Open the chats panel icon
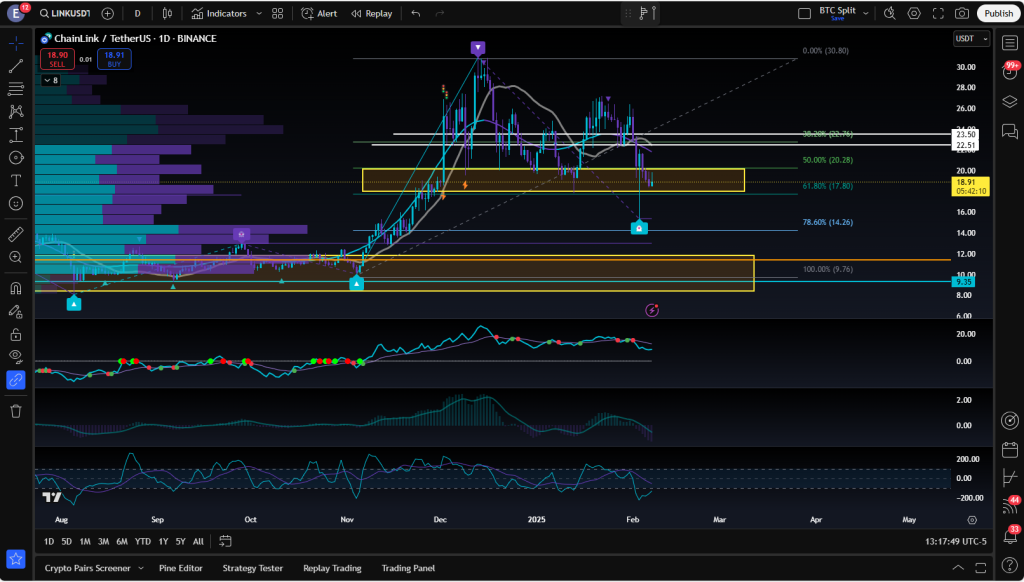 (x=1010, y=132)
